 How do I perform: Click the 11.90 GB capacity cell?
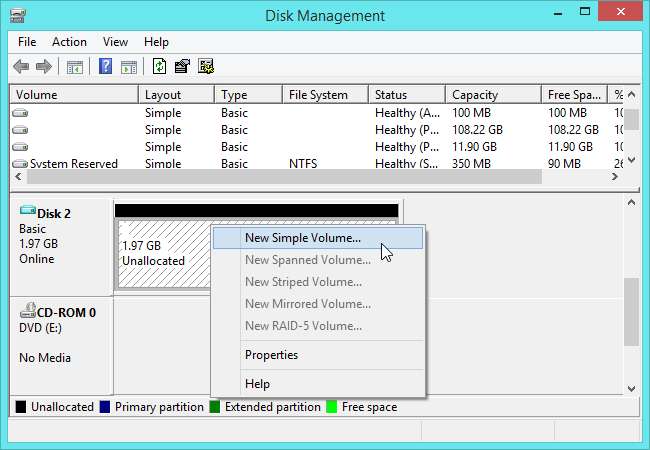[x=474, y=147]
